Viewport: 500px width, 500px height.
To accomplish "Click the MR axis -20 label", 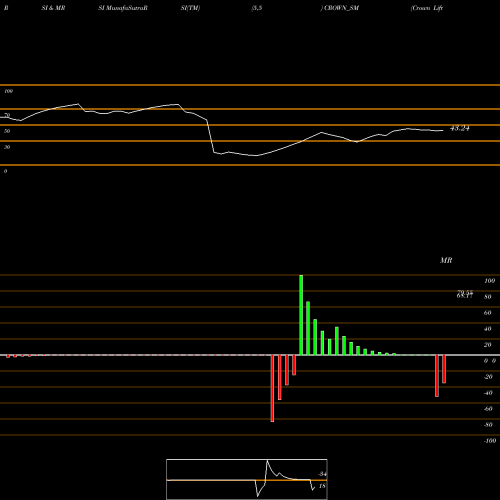I will 488,377.
